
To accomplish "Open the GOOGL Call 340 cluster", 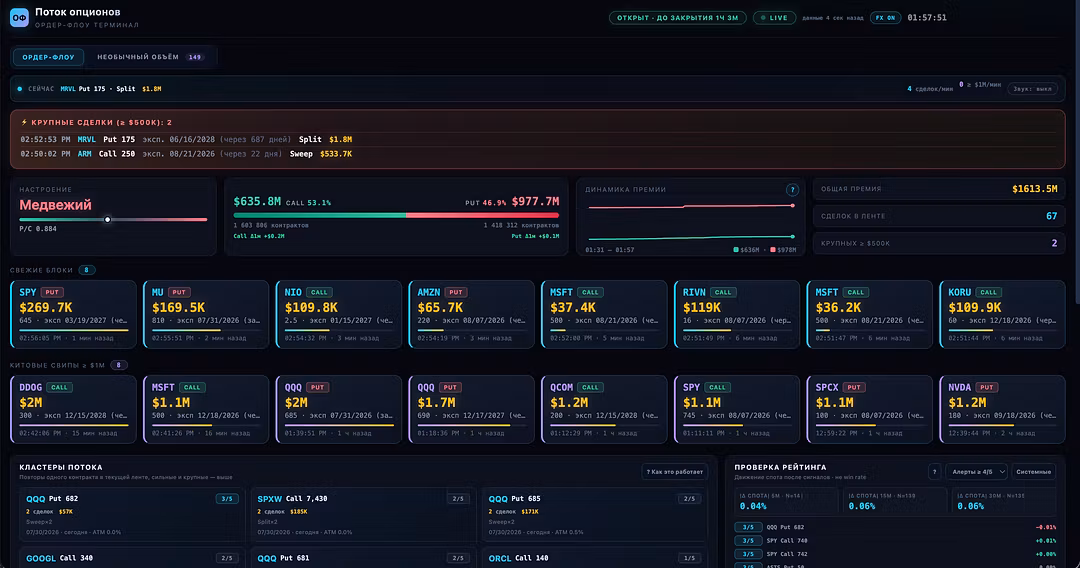I will 130,558.
